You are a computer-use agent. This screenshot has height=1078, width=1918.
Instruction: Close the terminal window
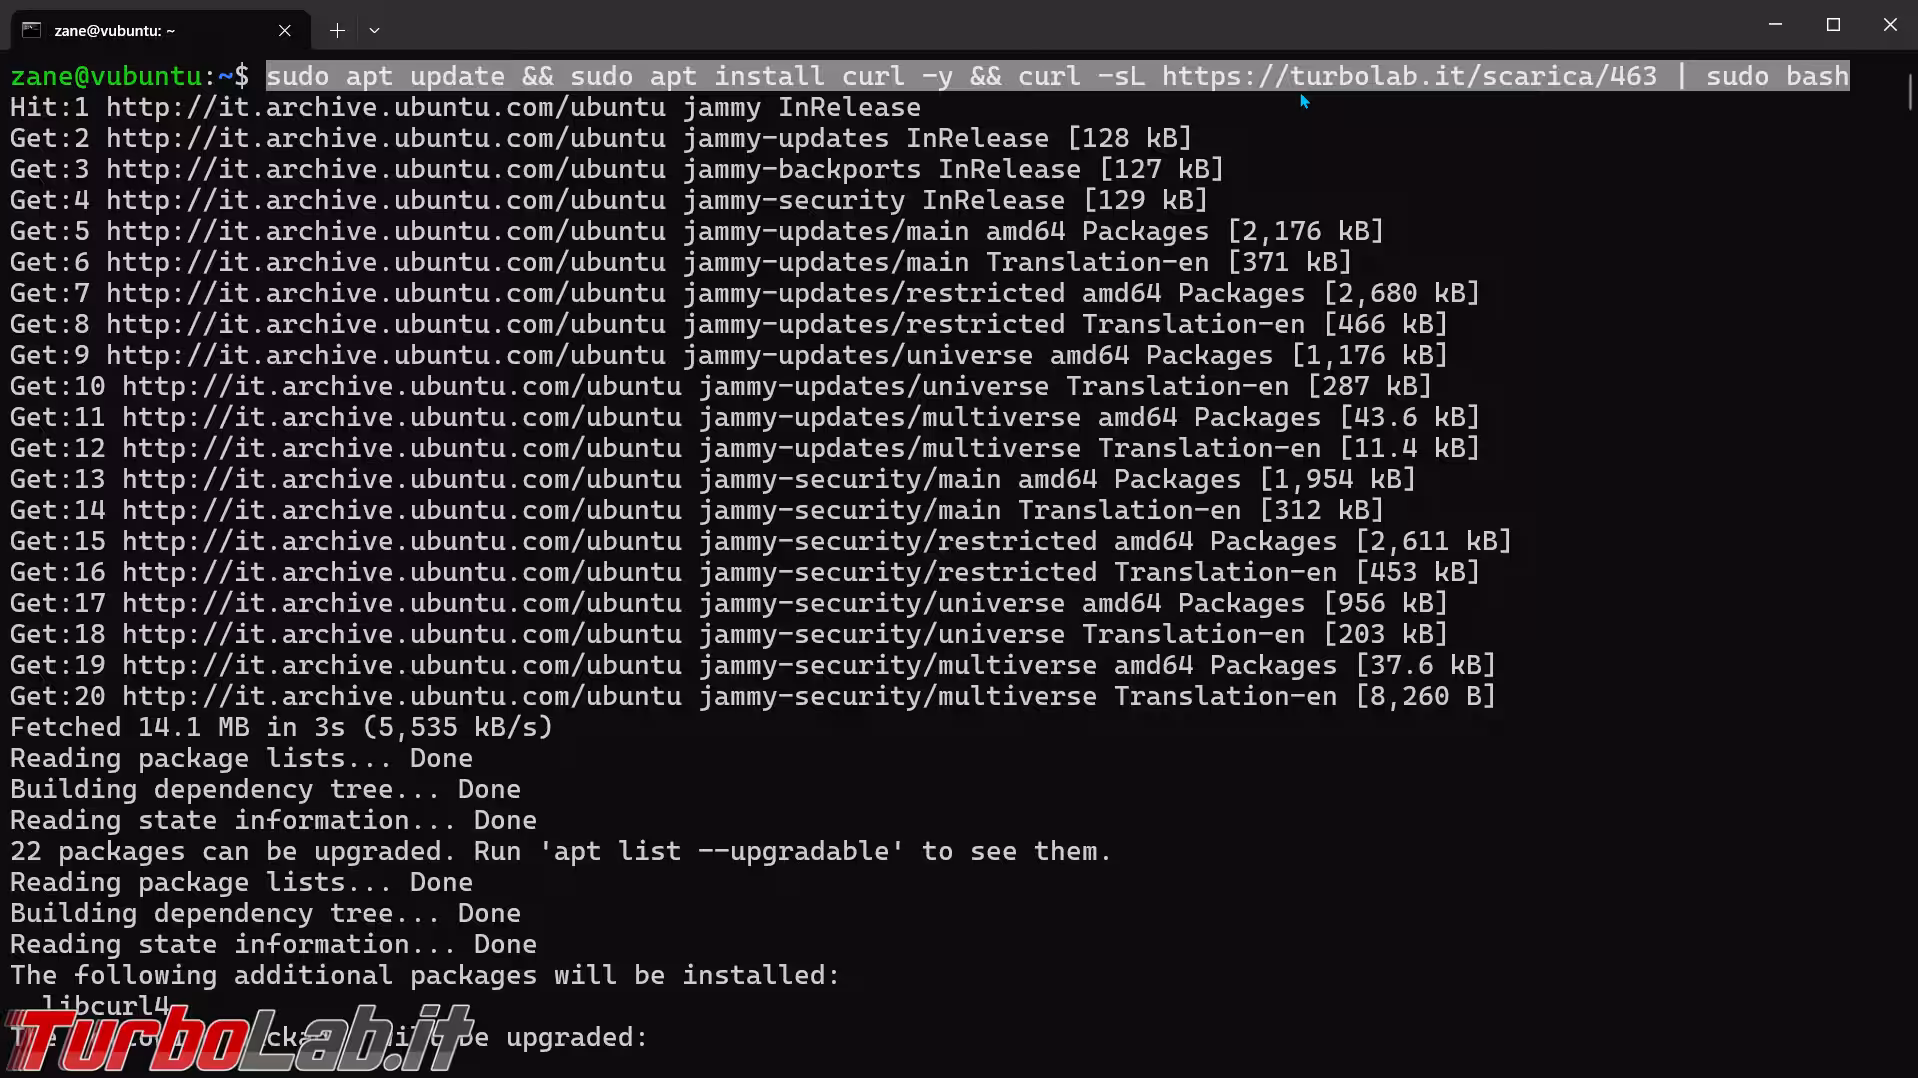pyautogui.click(x=1889, y=24)
